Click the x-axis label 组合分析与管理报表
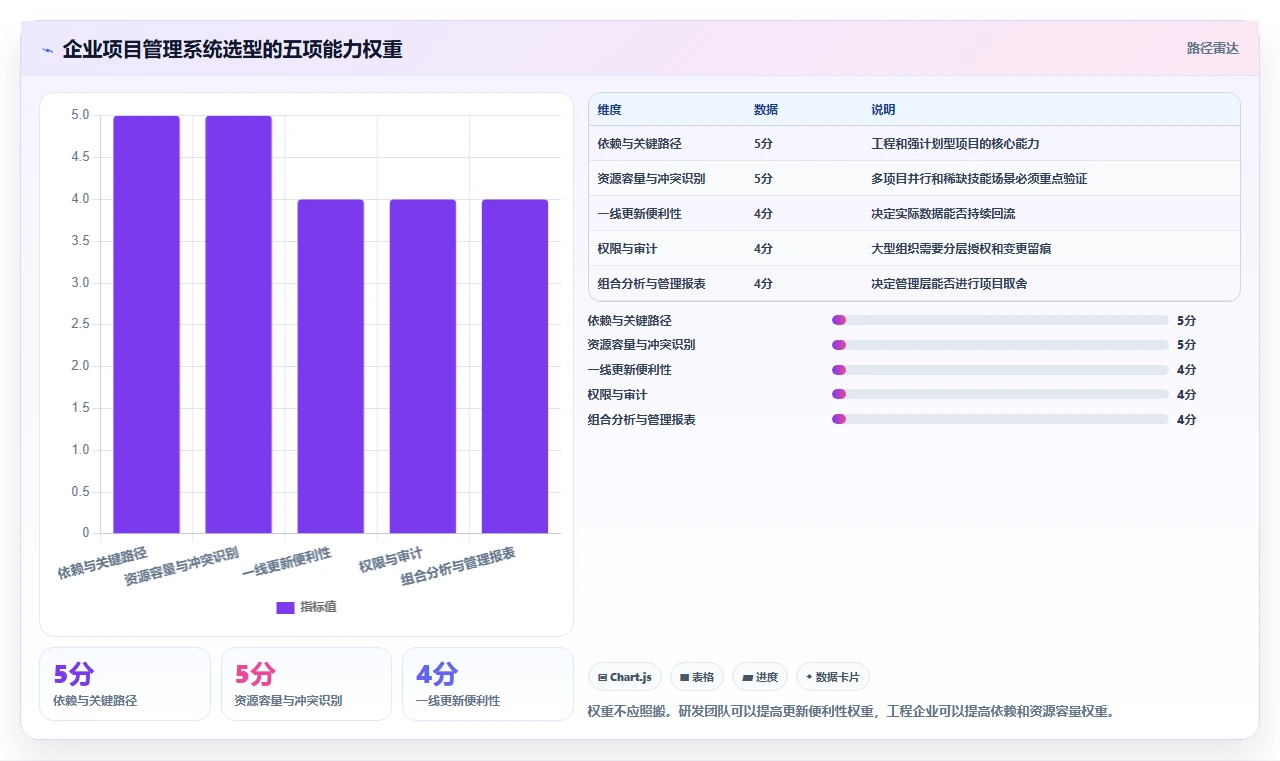The height and width of the screenshot is (761, 1280). [x=458, y=567]
